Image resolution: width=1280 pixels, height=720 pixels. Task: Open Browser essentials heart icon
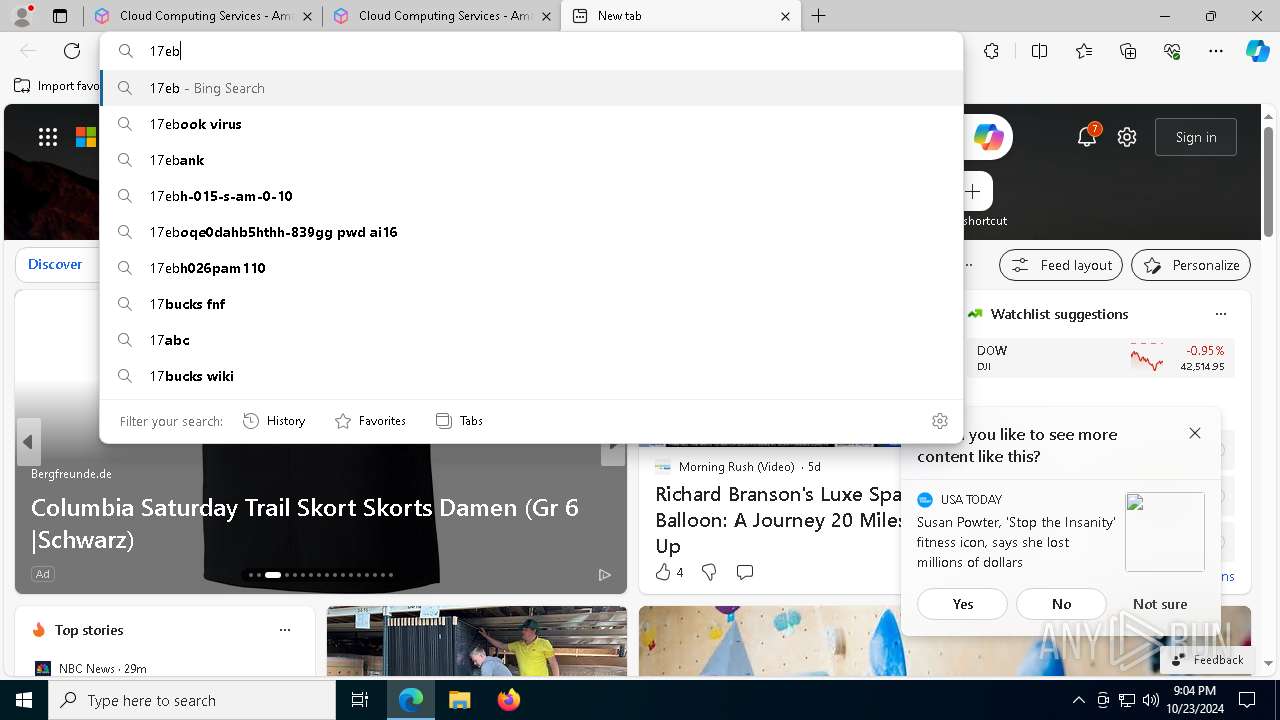1172,51
